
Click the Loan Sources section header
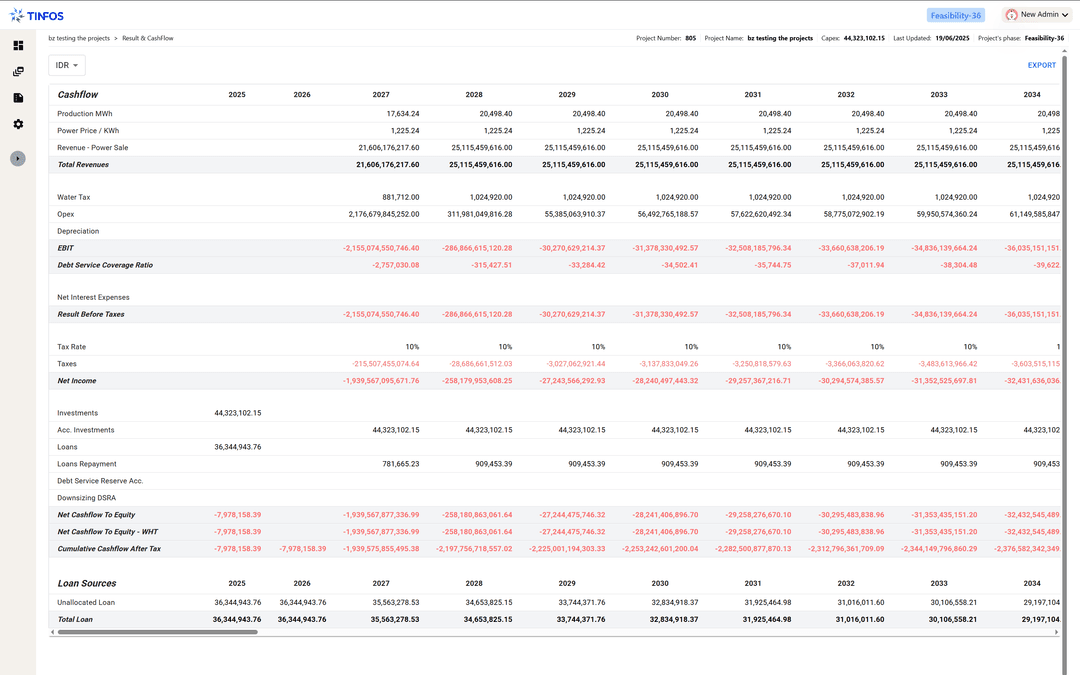86,583
